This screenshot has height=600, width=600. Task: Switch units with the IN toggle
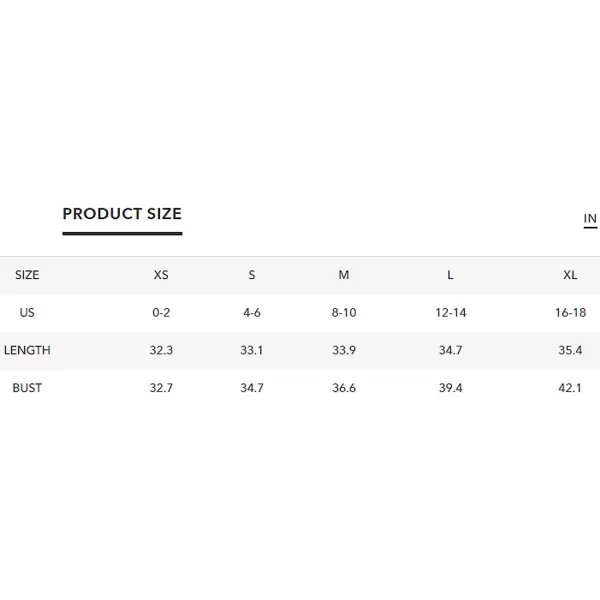pos(590,218)
